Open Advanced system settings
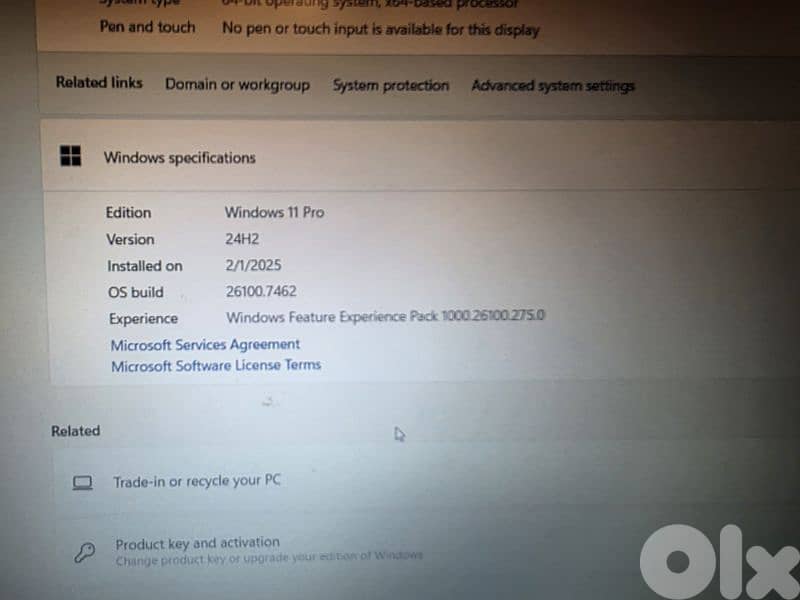The width and height of the screenshot is (800, 600). [552, 87]
